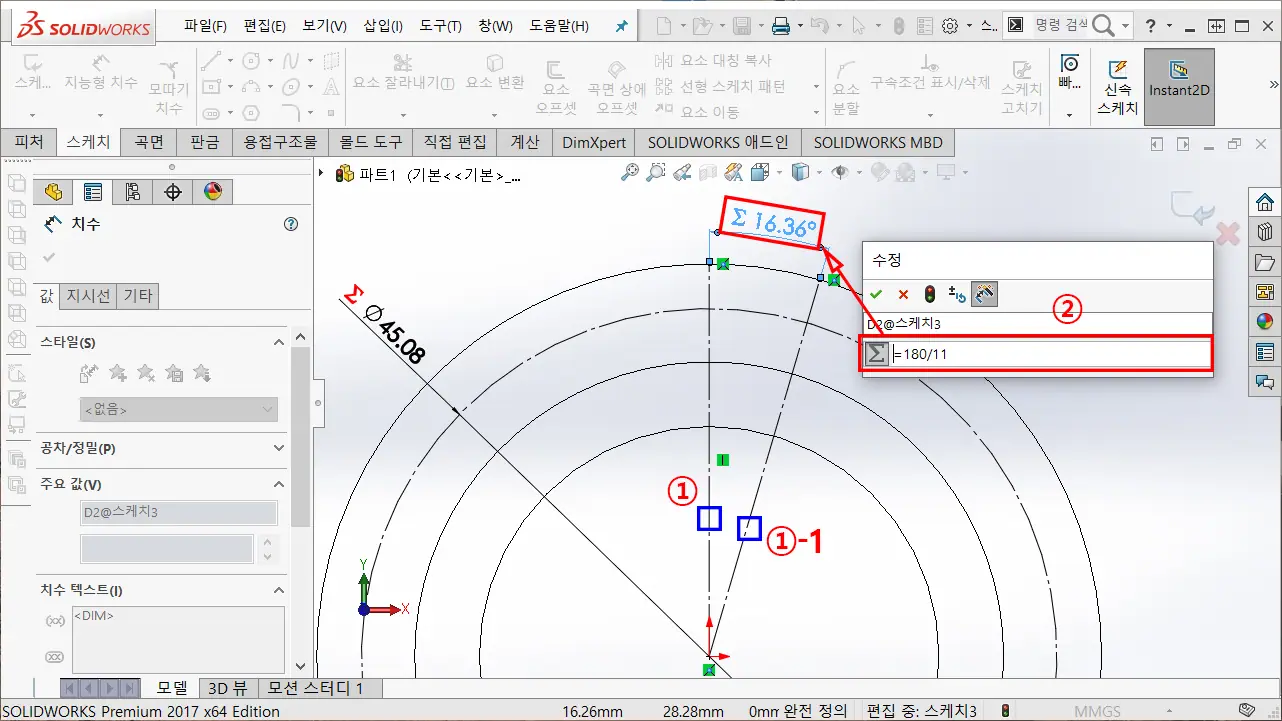This screenshot has width=1282, height=721.
Task: Open the style <없음> combo box
Action: tap(179, 409)
